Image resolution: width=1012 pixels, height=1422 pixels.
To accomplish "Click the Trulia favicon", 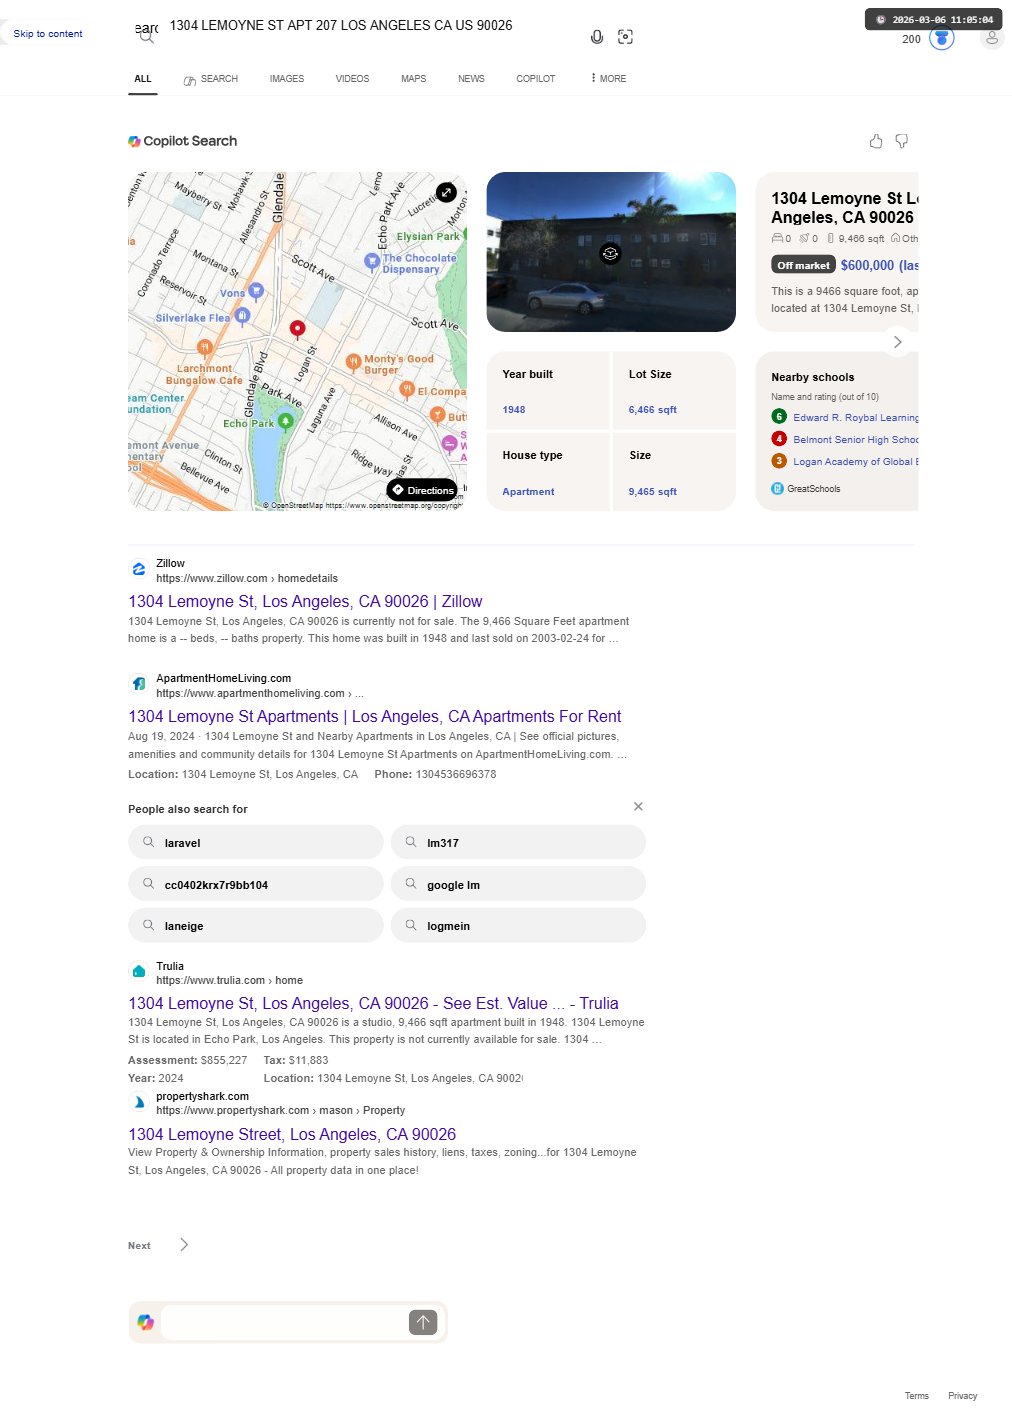I will (139, 971).
